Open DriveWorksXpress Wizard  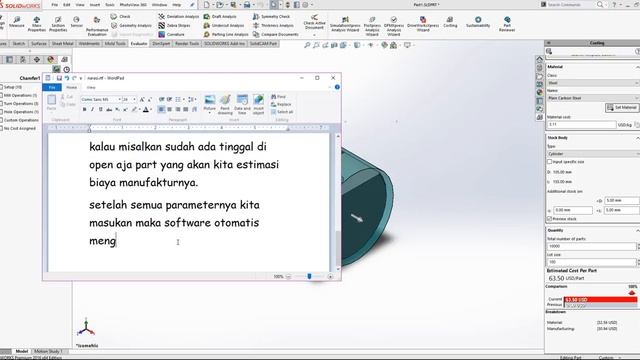click(x=423, y=24)
